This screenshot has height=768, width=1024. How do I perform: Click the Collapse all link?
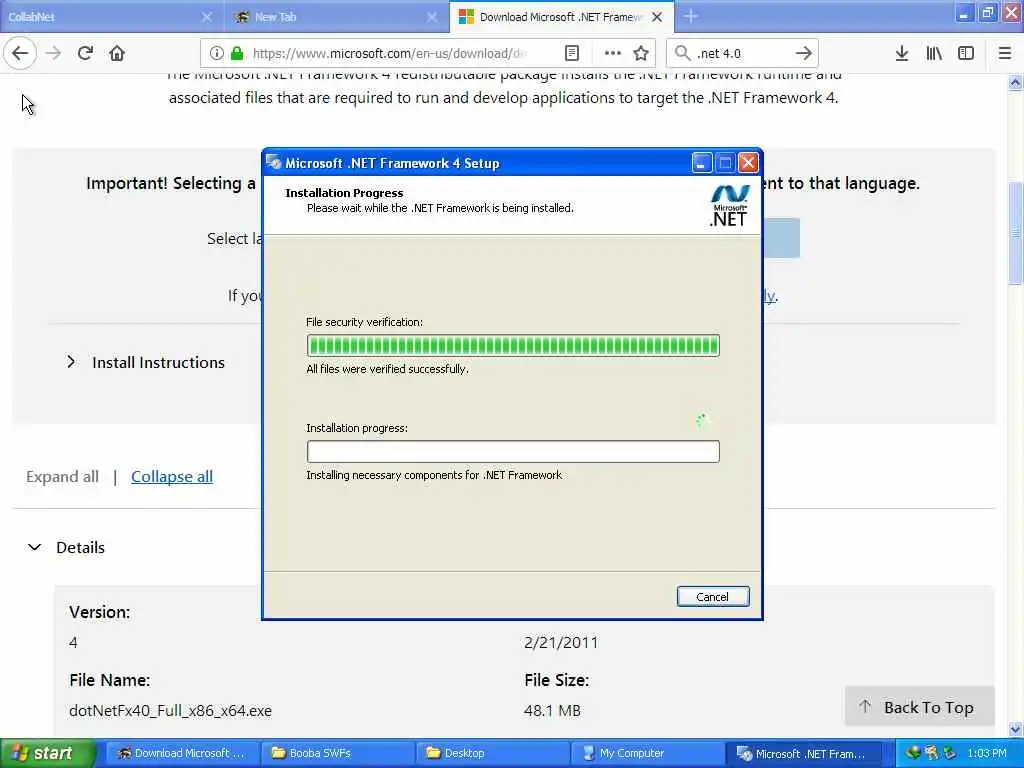(172, 477)
